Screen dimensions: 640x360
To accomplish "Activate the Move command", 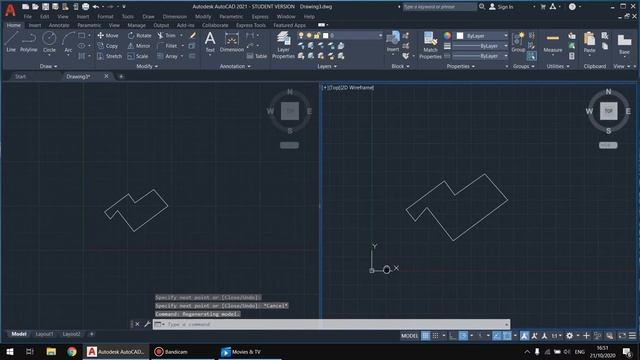I will (108, 36).
